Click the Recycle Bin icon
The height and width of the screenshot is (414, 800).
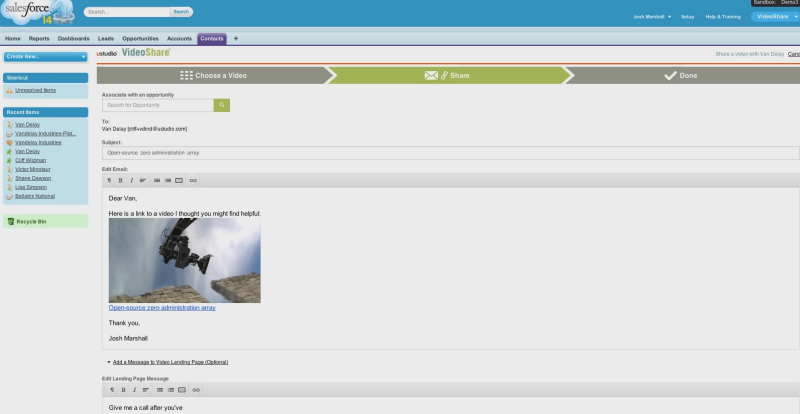click(11, 222)
